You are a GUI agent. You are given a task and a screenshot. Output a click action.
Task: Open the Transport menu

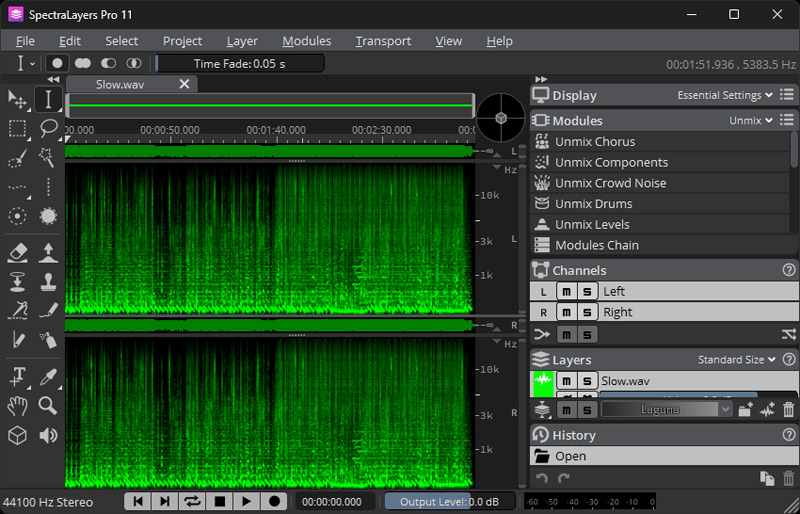(383, 41)
